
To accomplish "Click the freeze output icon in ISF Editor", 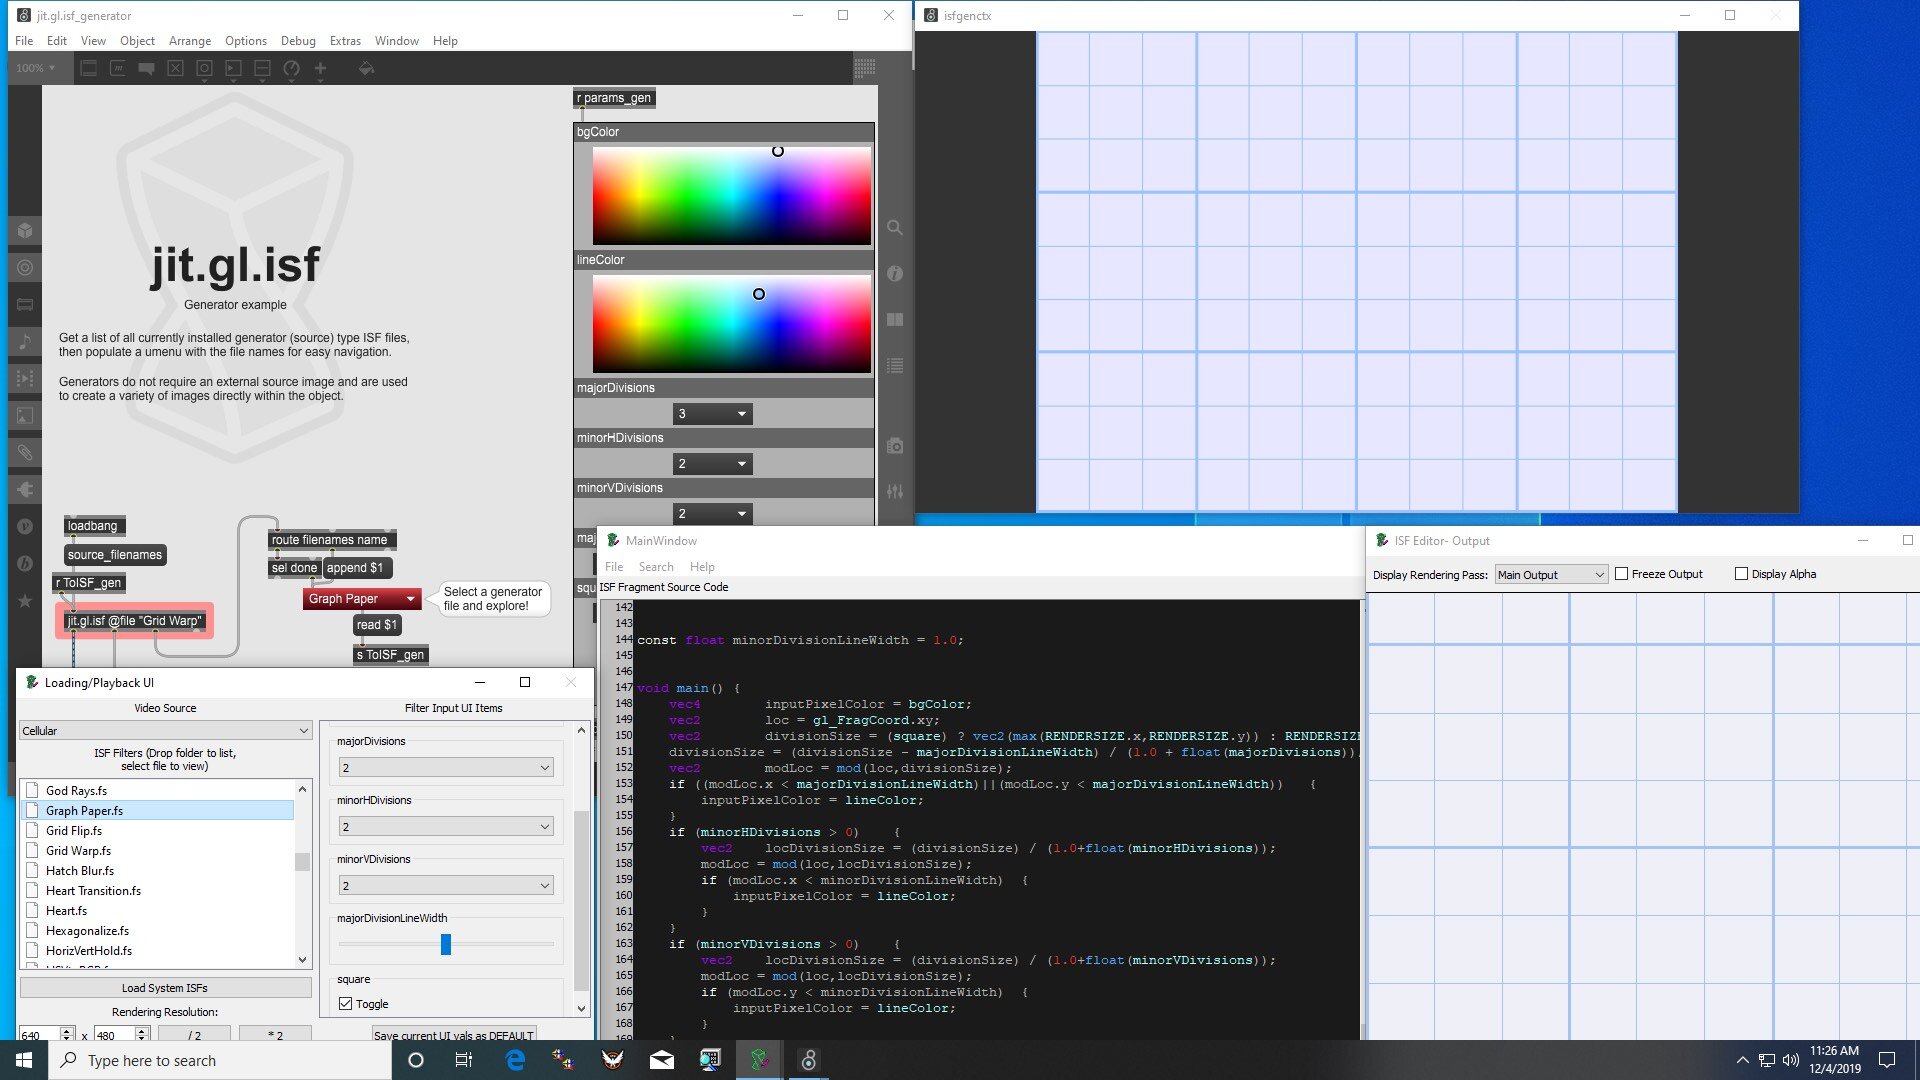I will pos(1623,574).
